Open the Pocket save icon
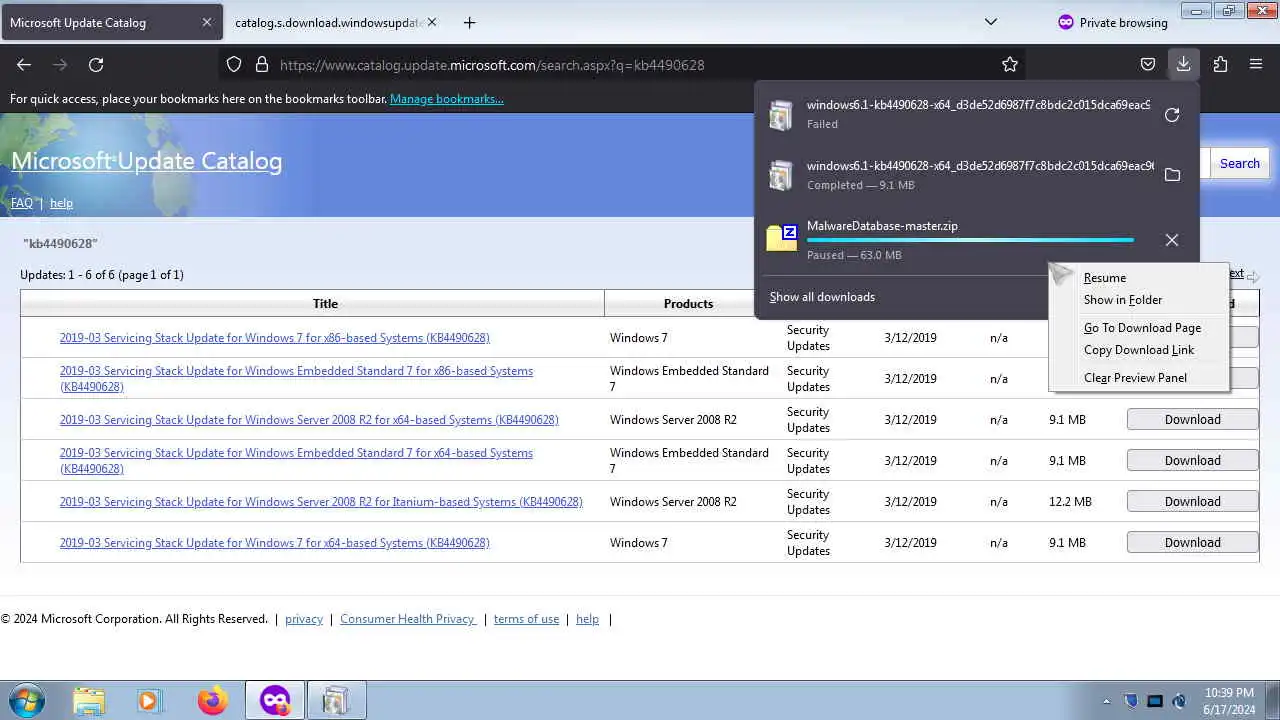This screenshot has height=720, width=1280. (1148, 64)
